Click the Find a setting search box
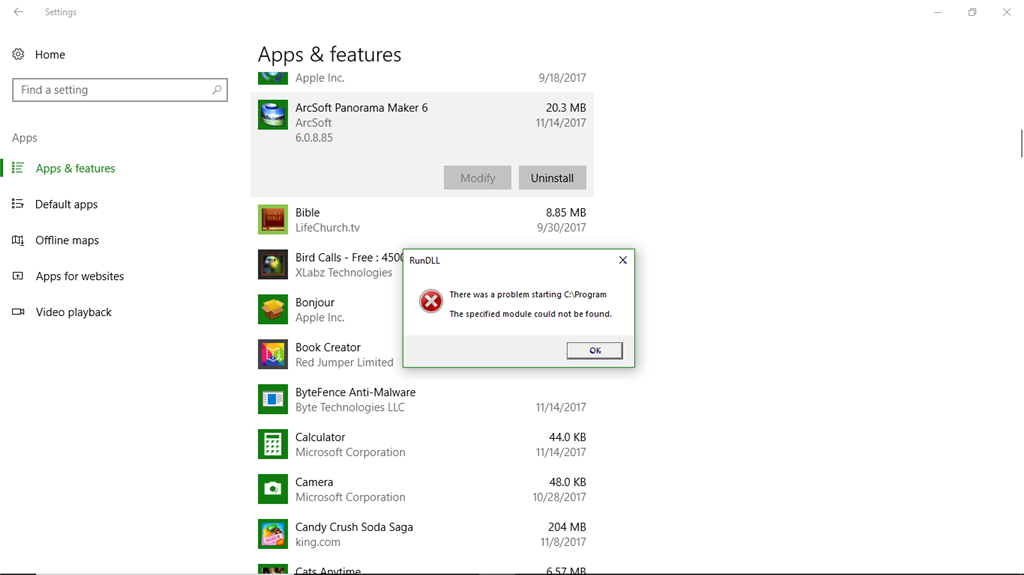The image size is (1024, 575). tap(120, 90)
